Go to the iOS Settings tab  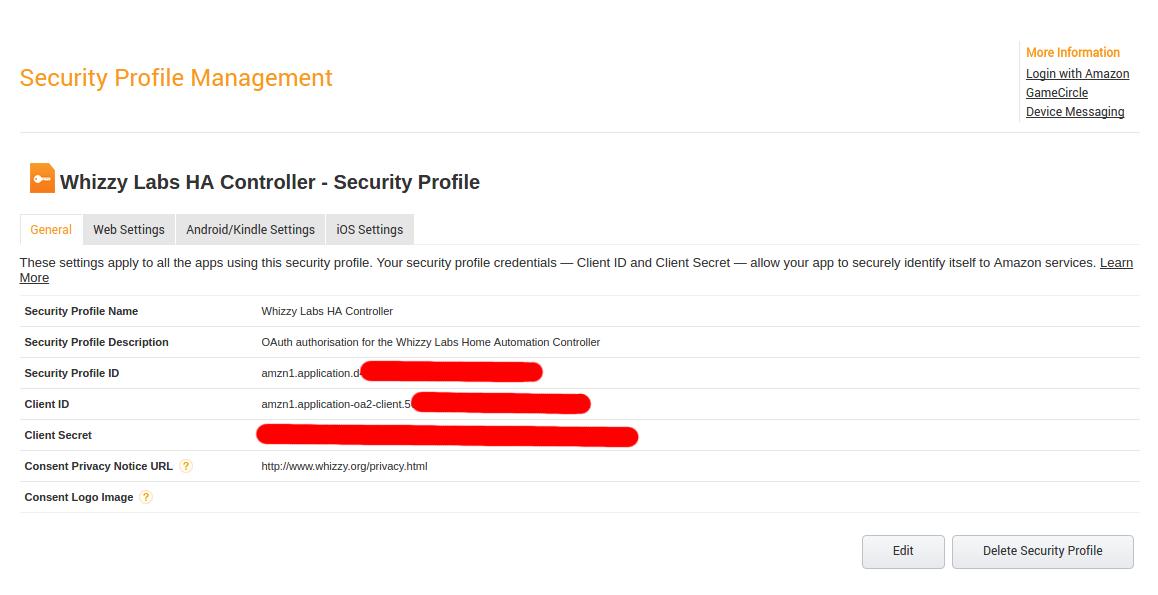click(370, 230)
